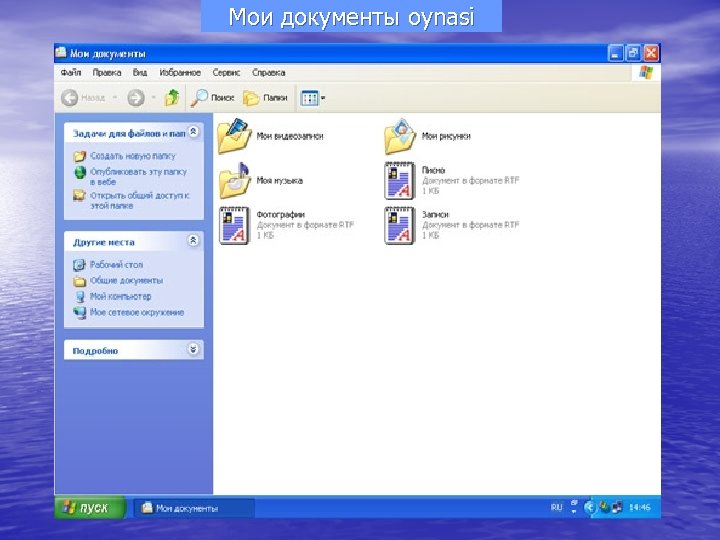
Task: Click the Письмо file name text
Action: tap(433, 170)
